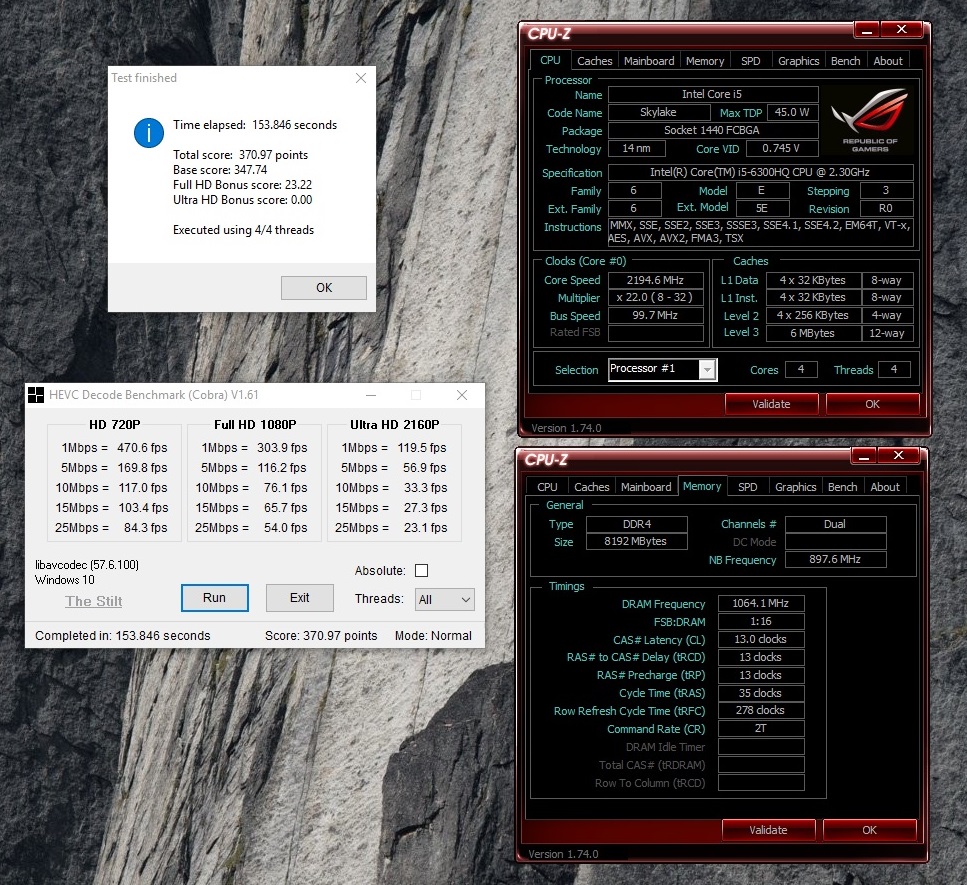Image resolution: width=967 pixels, height=885 pixels.
Task: Expand the Processor #1 selection dropdown
Action: (707, 369)
